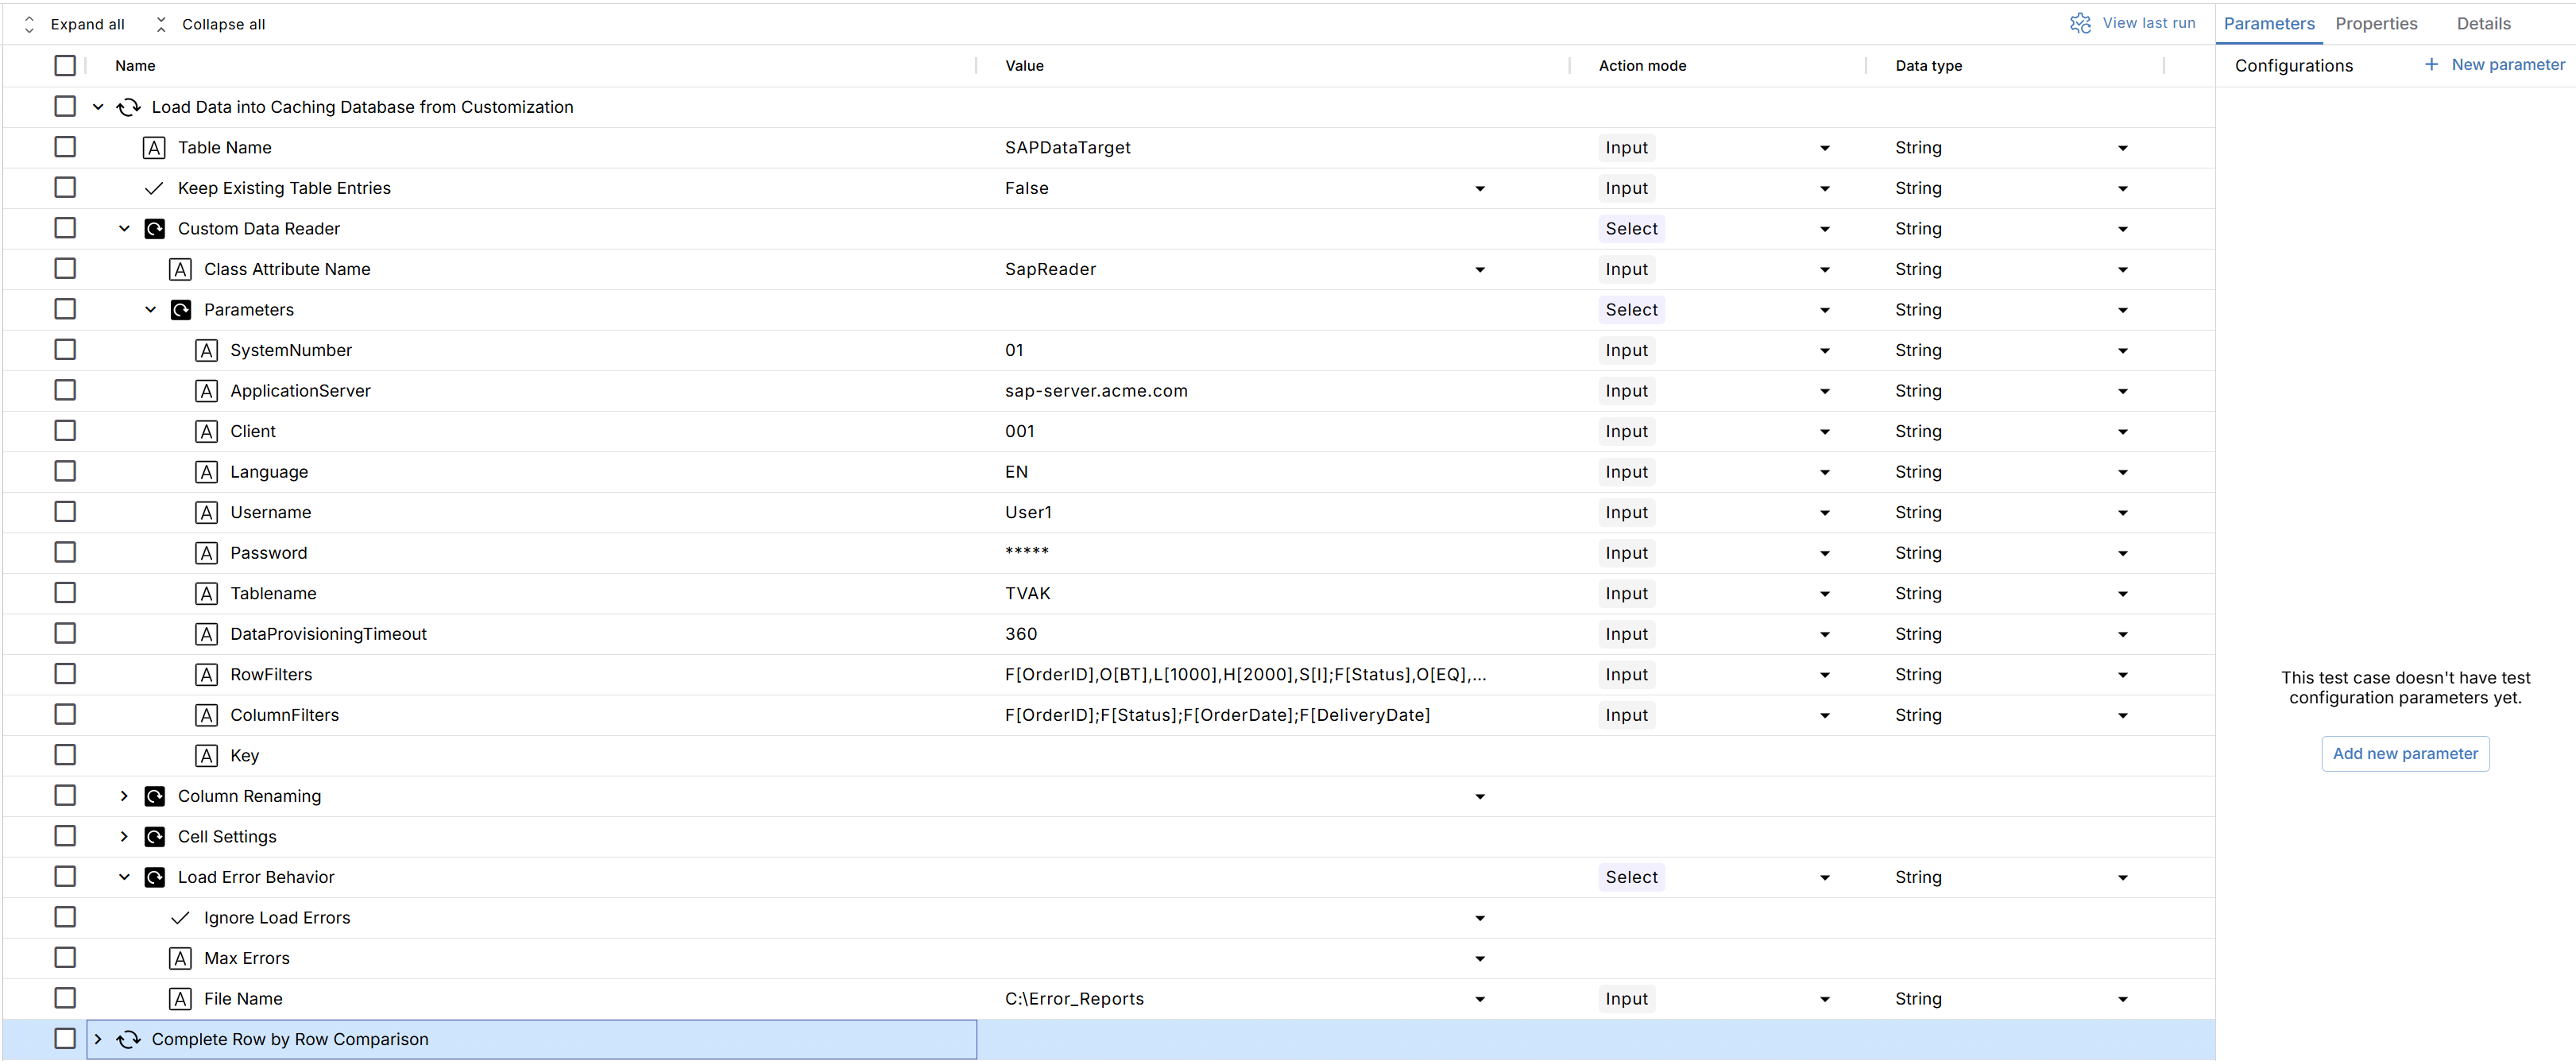Click the Expand all arrows icon

(x=29, y=24)
